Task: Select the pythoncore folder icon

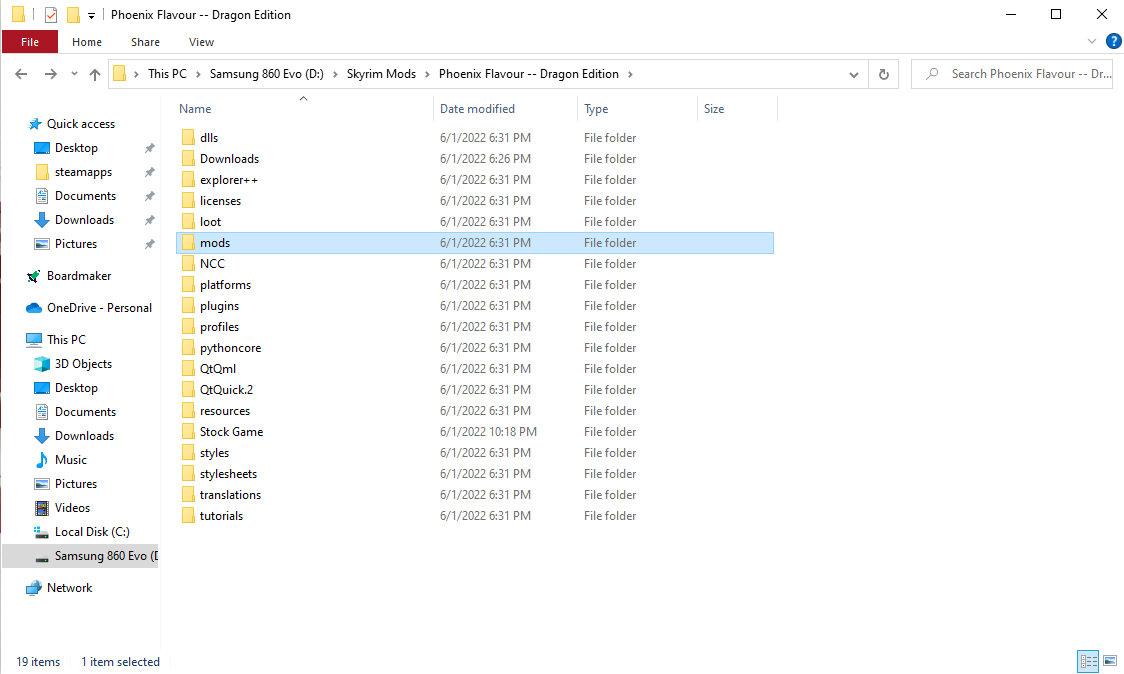Action: click(x=188, y=348)
